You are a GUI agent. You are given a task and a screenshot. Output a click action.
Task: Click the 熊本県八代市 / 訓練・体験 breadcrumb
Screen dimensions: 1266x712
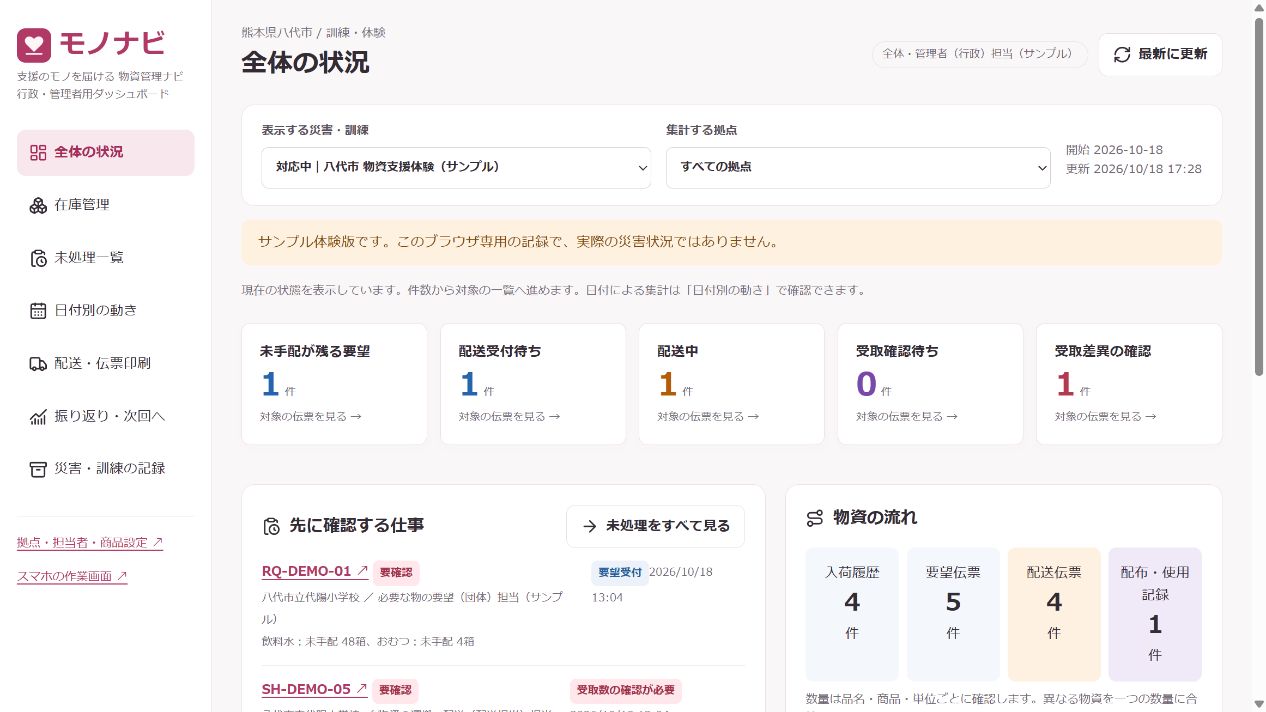click(313, 33)
